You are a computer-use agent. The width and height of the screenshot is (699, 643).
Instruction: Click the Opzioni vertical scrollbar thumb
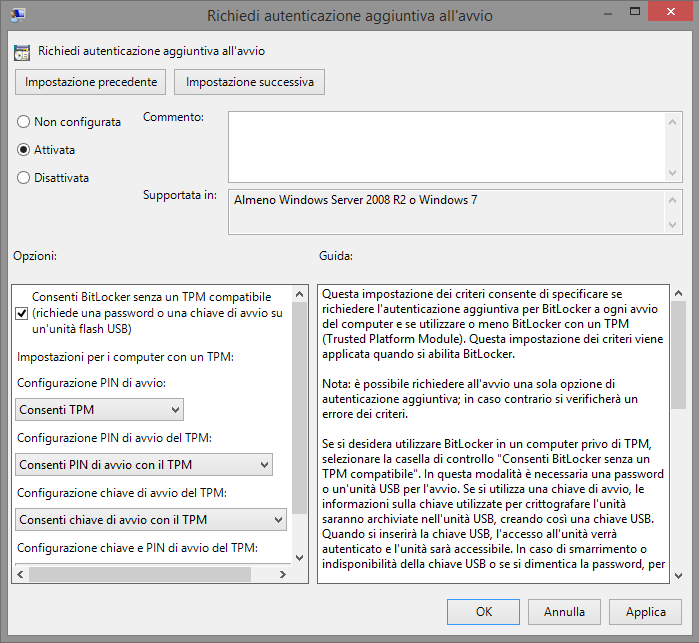pos(300,408)
